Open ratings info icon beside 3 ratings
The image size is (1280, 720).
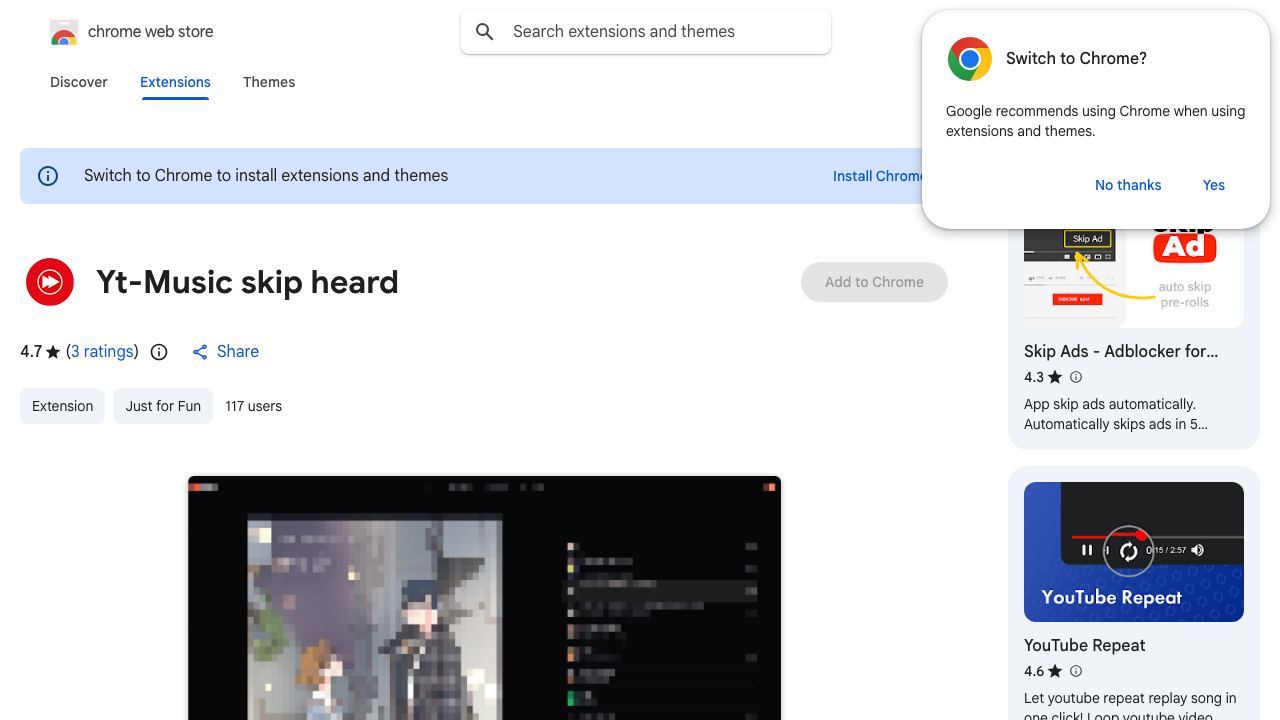click(159, 352)
